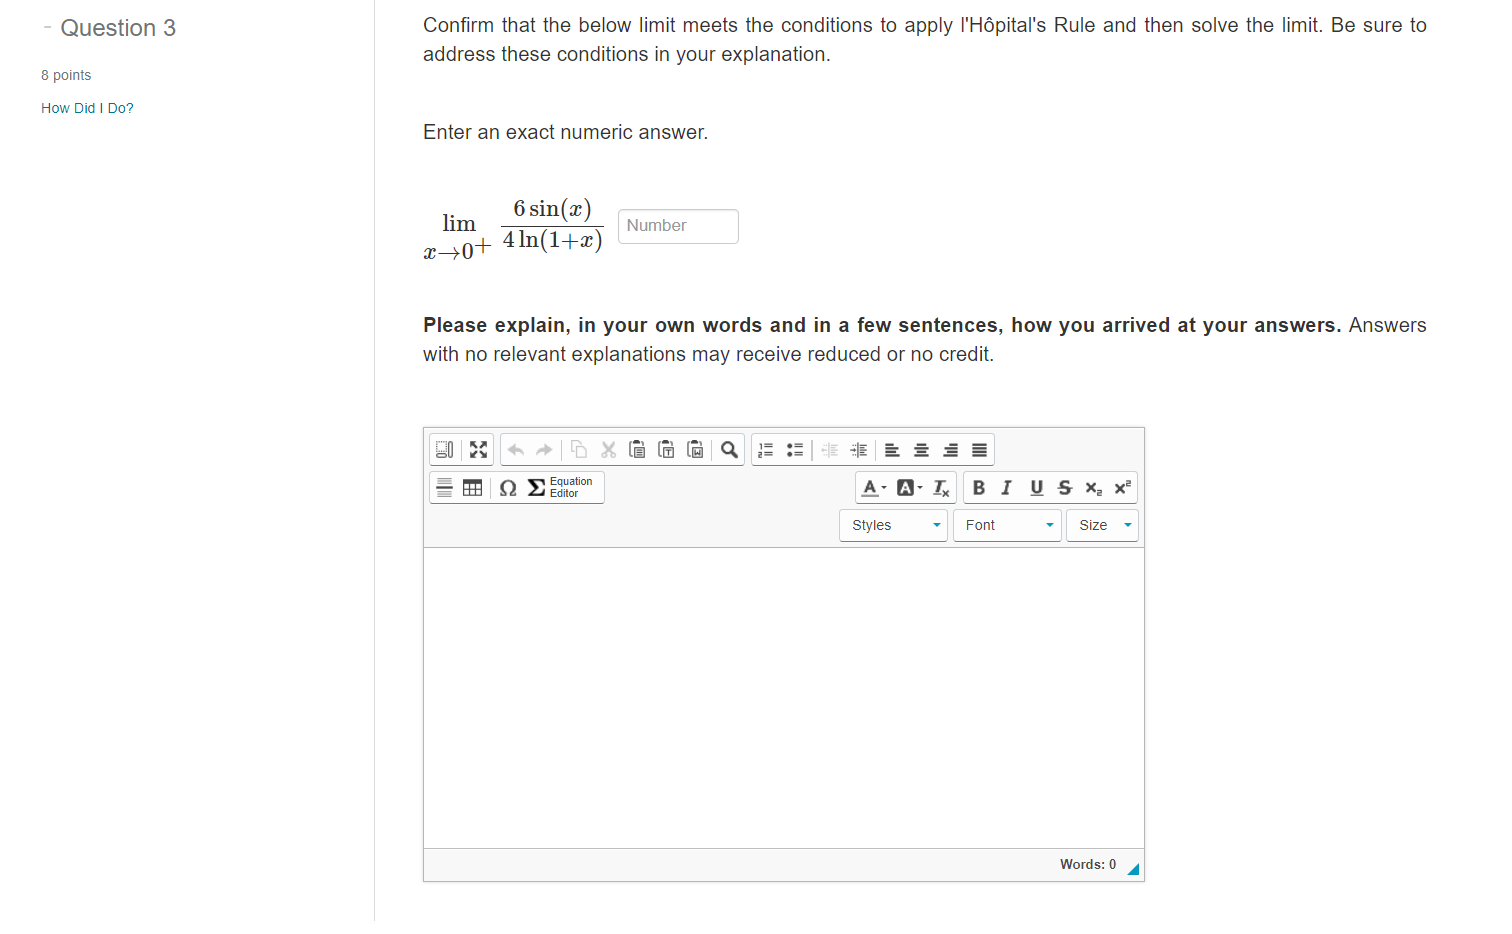
Task: Maximize the text editor
Action: (x=478, y=449)
